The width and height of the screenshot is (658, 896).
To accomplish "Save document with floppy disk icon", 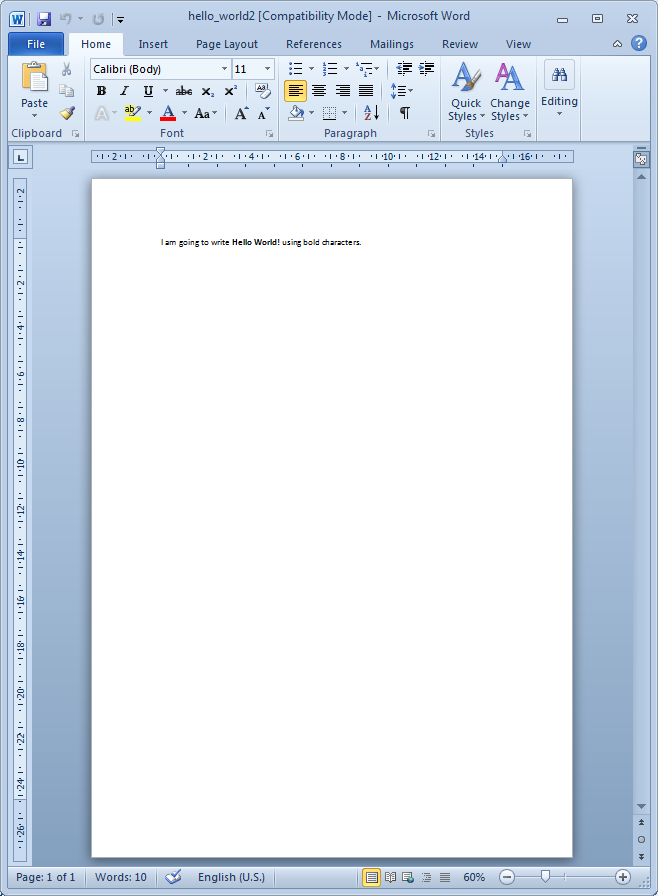I will (x=43, y=19).
